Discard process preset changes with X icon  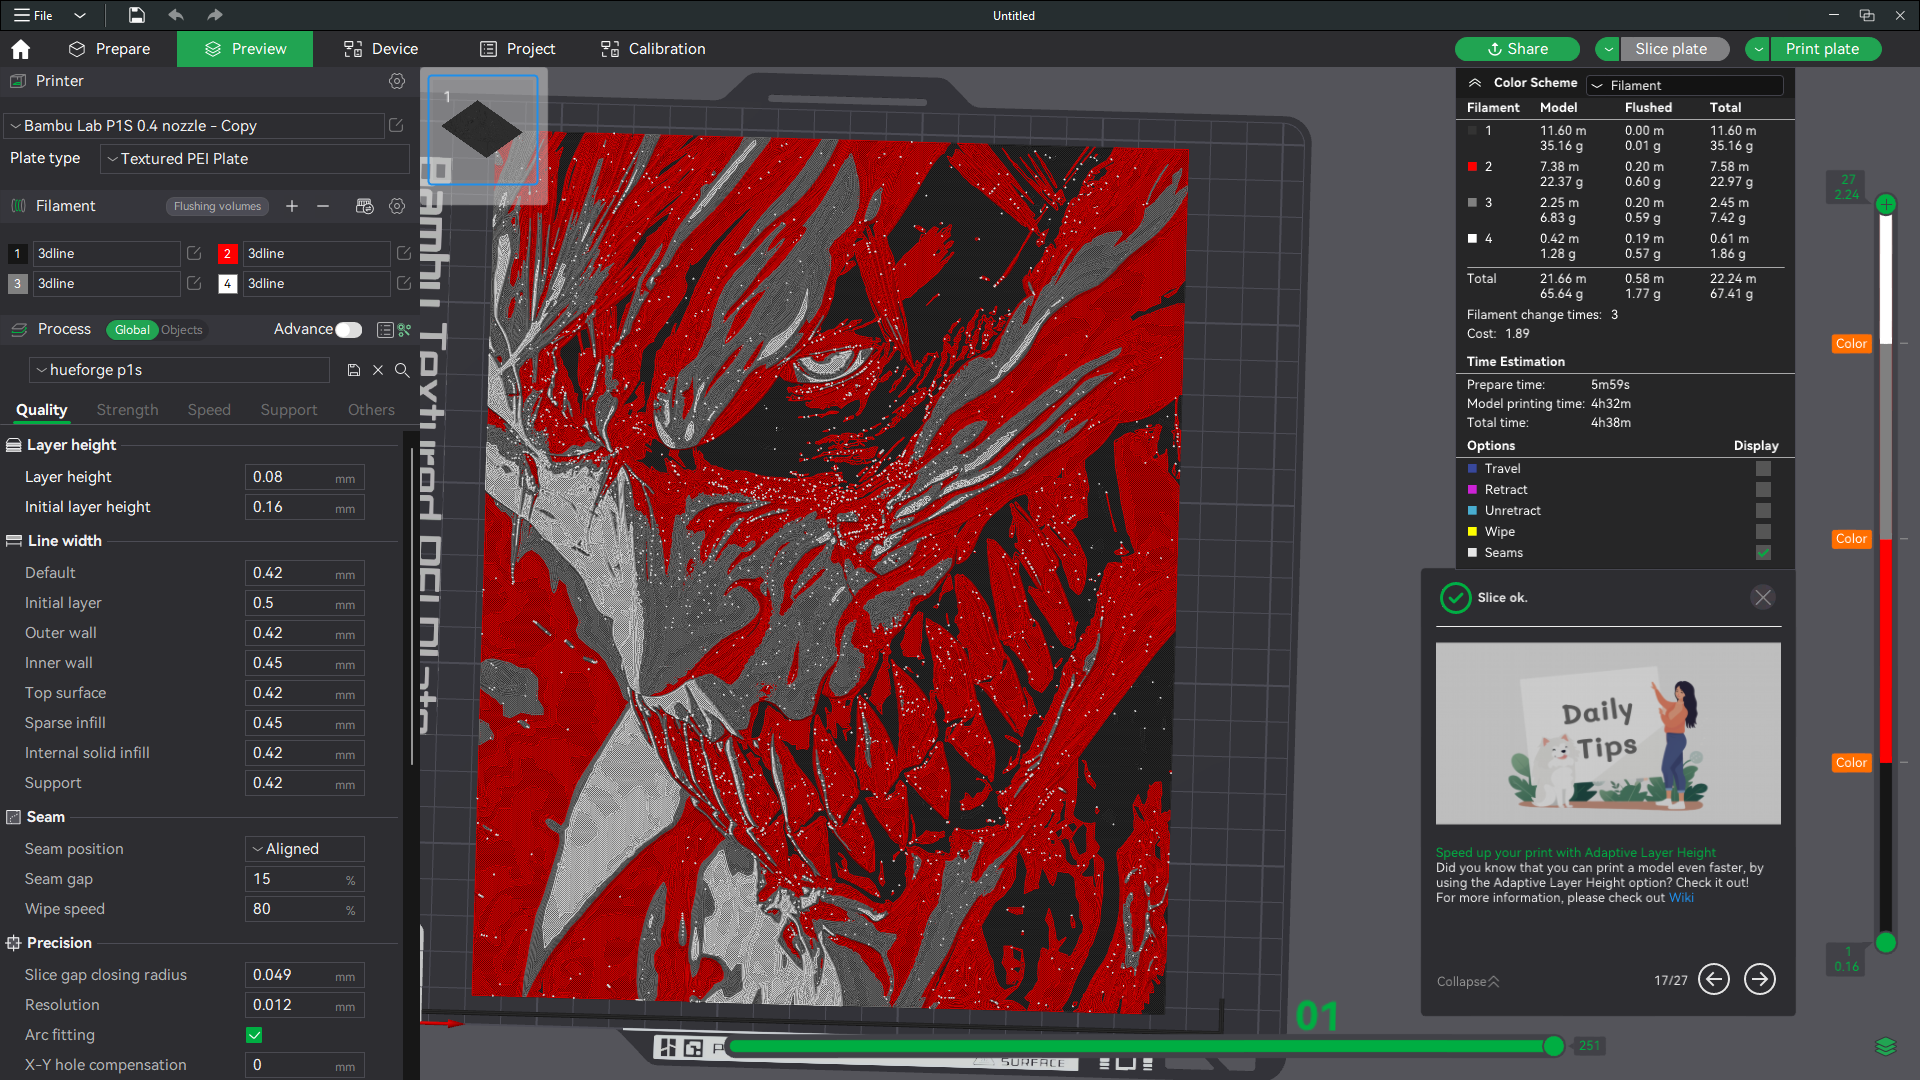[x=378, y=370]
